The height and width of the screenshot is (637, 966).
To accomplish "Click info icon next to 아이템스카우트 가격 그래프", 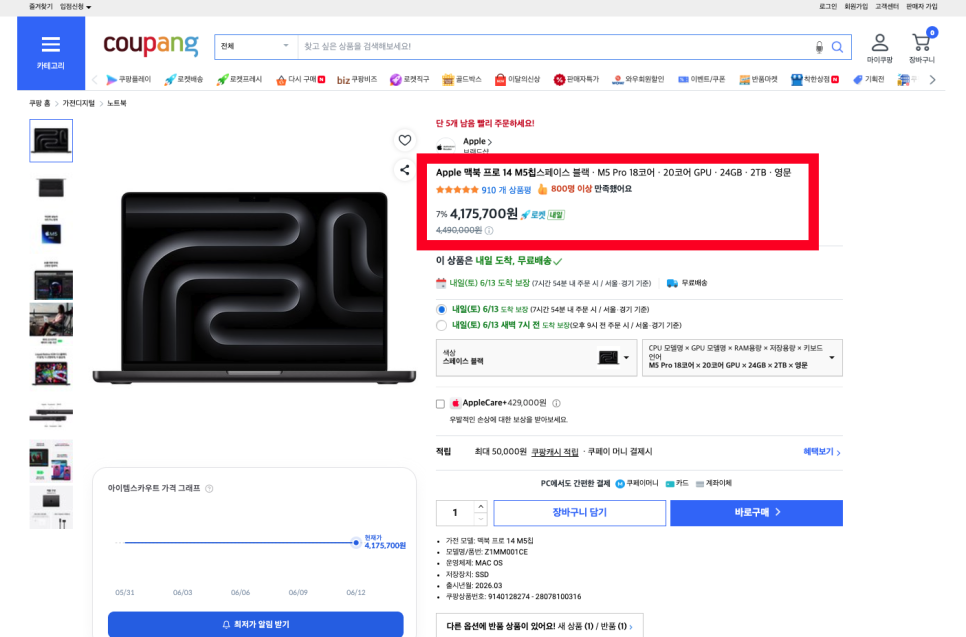I will (x=209, y=489).
